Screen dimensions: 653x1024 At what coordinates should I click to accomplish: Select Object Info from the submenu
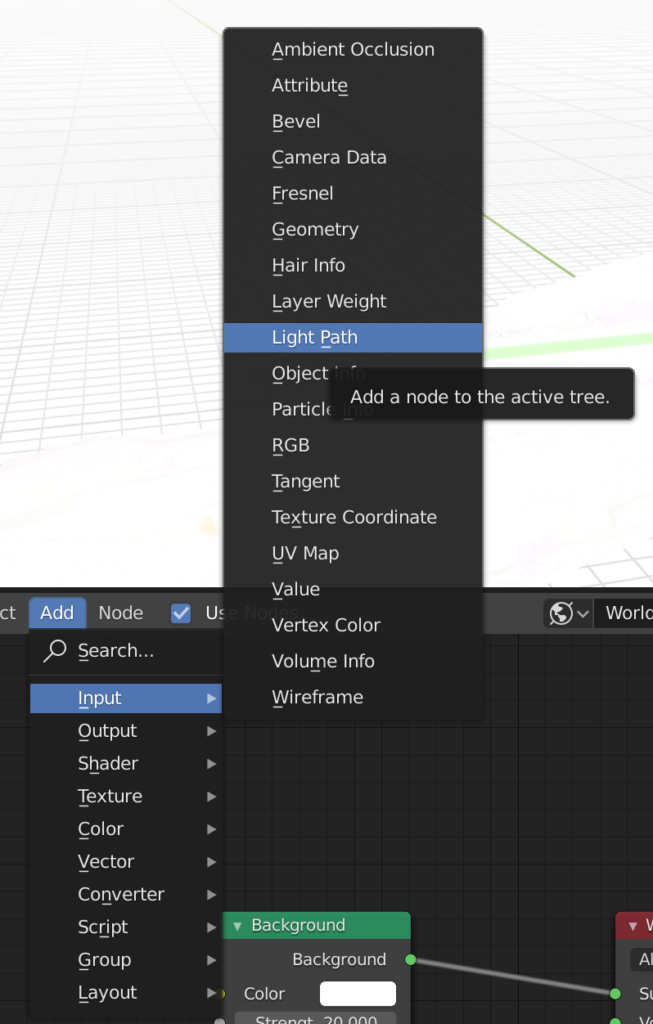click(353, 374)
